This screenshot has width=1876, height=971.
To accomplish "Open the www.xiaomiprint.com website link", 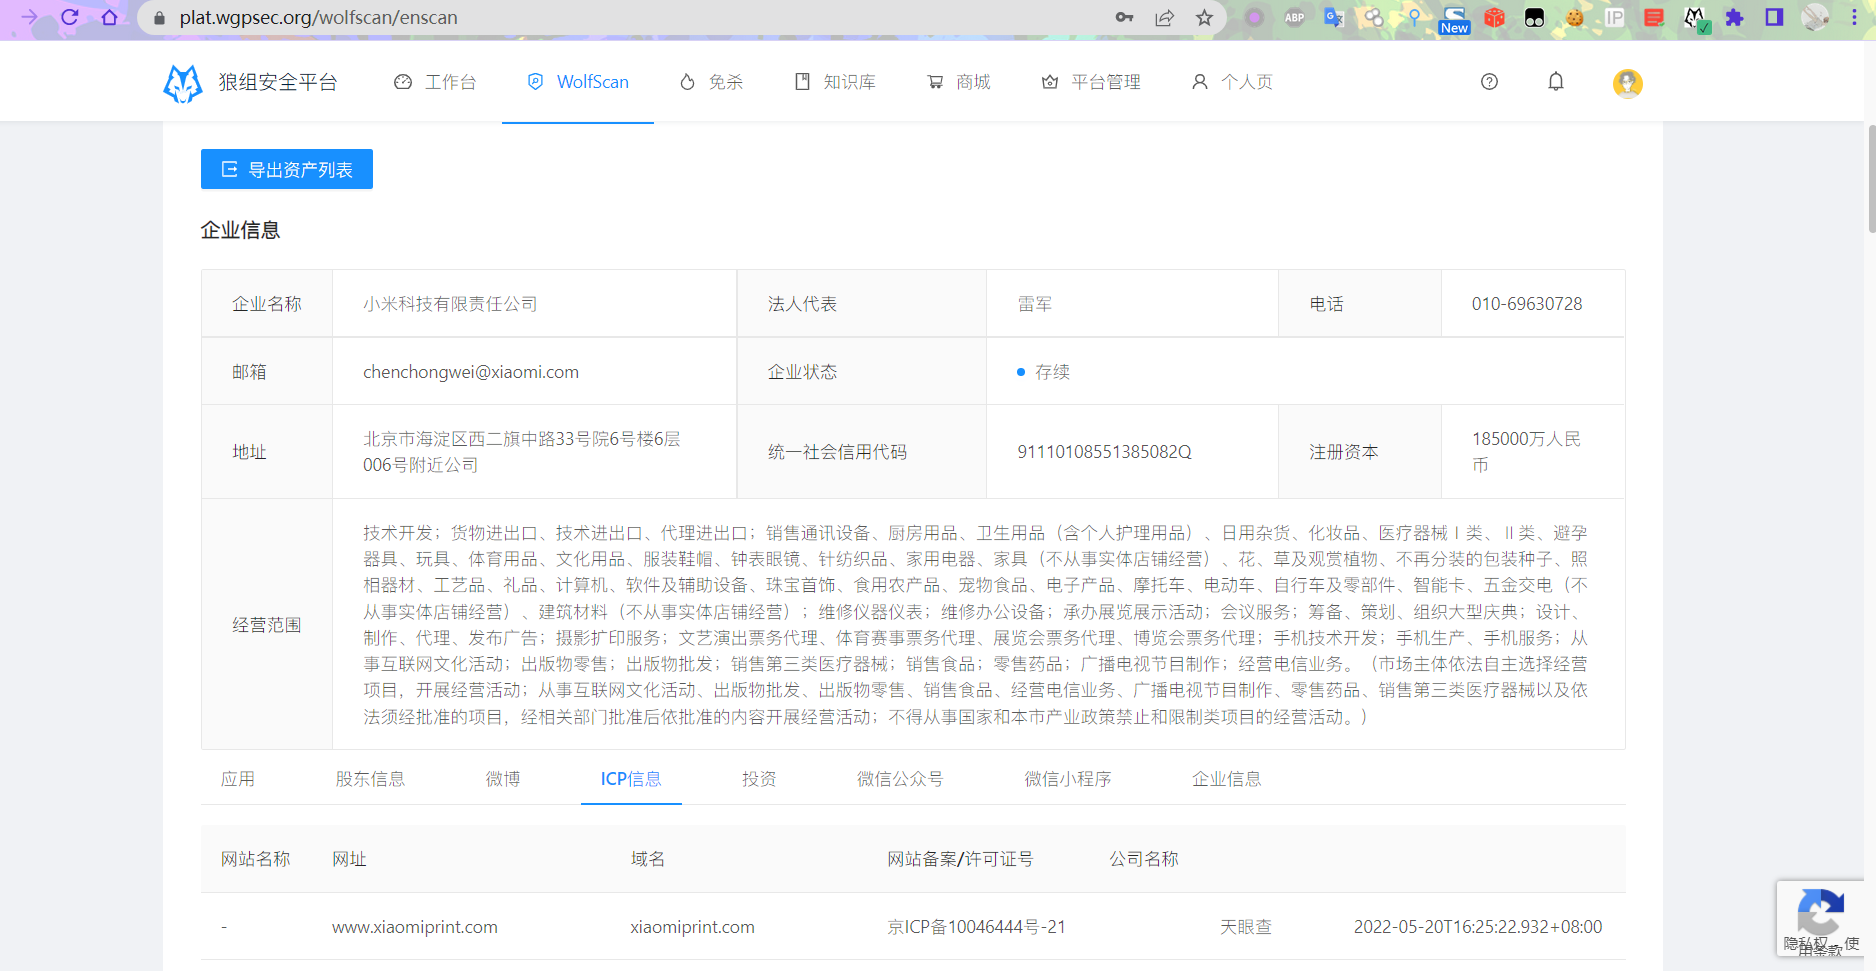I will [414, 927].
